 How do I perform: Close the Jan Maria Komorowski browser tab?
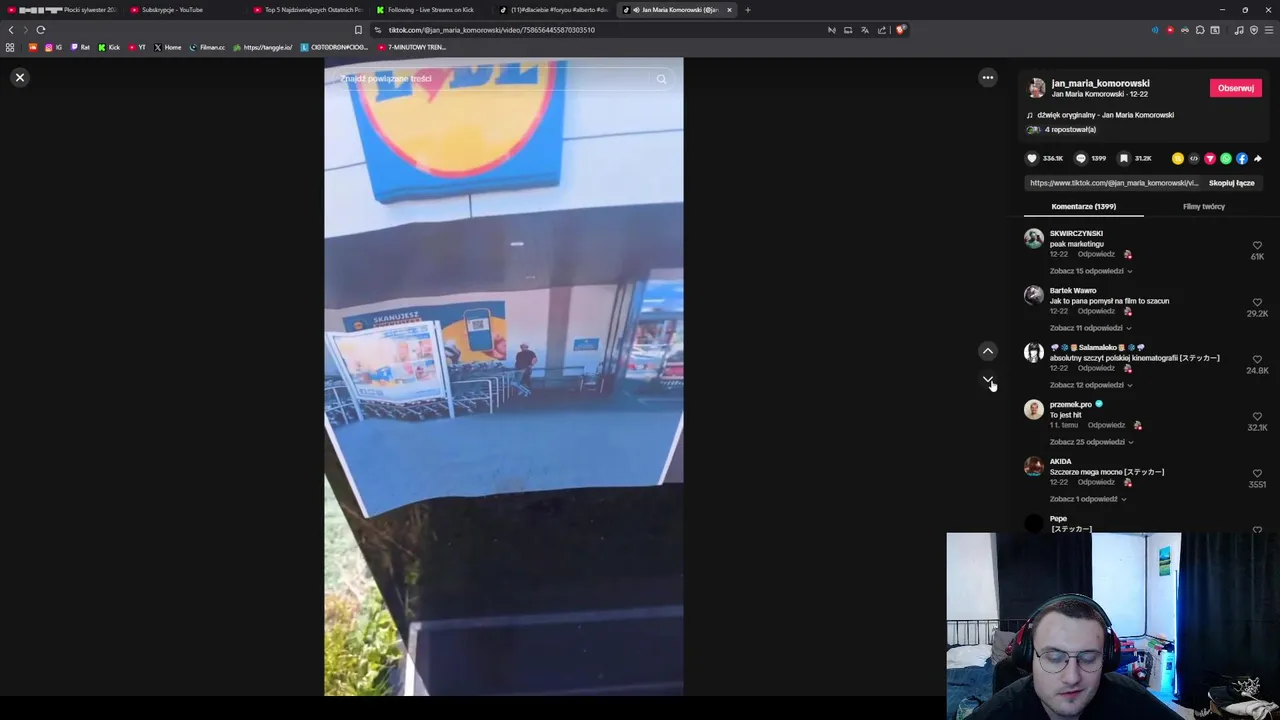click(x=729, y=10)
